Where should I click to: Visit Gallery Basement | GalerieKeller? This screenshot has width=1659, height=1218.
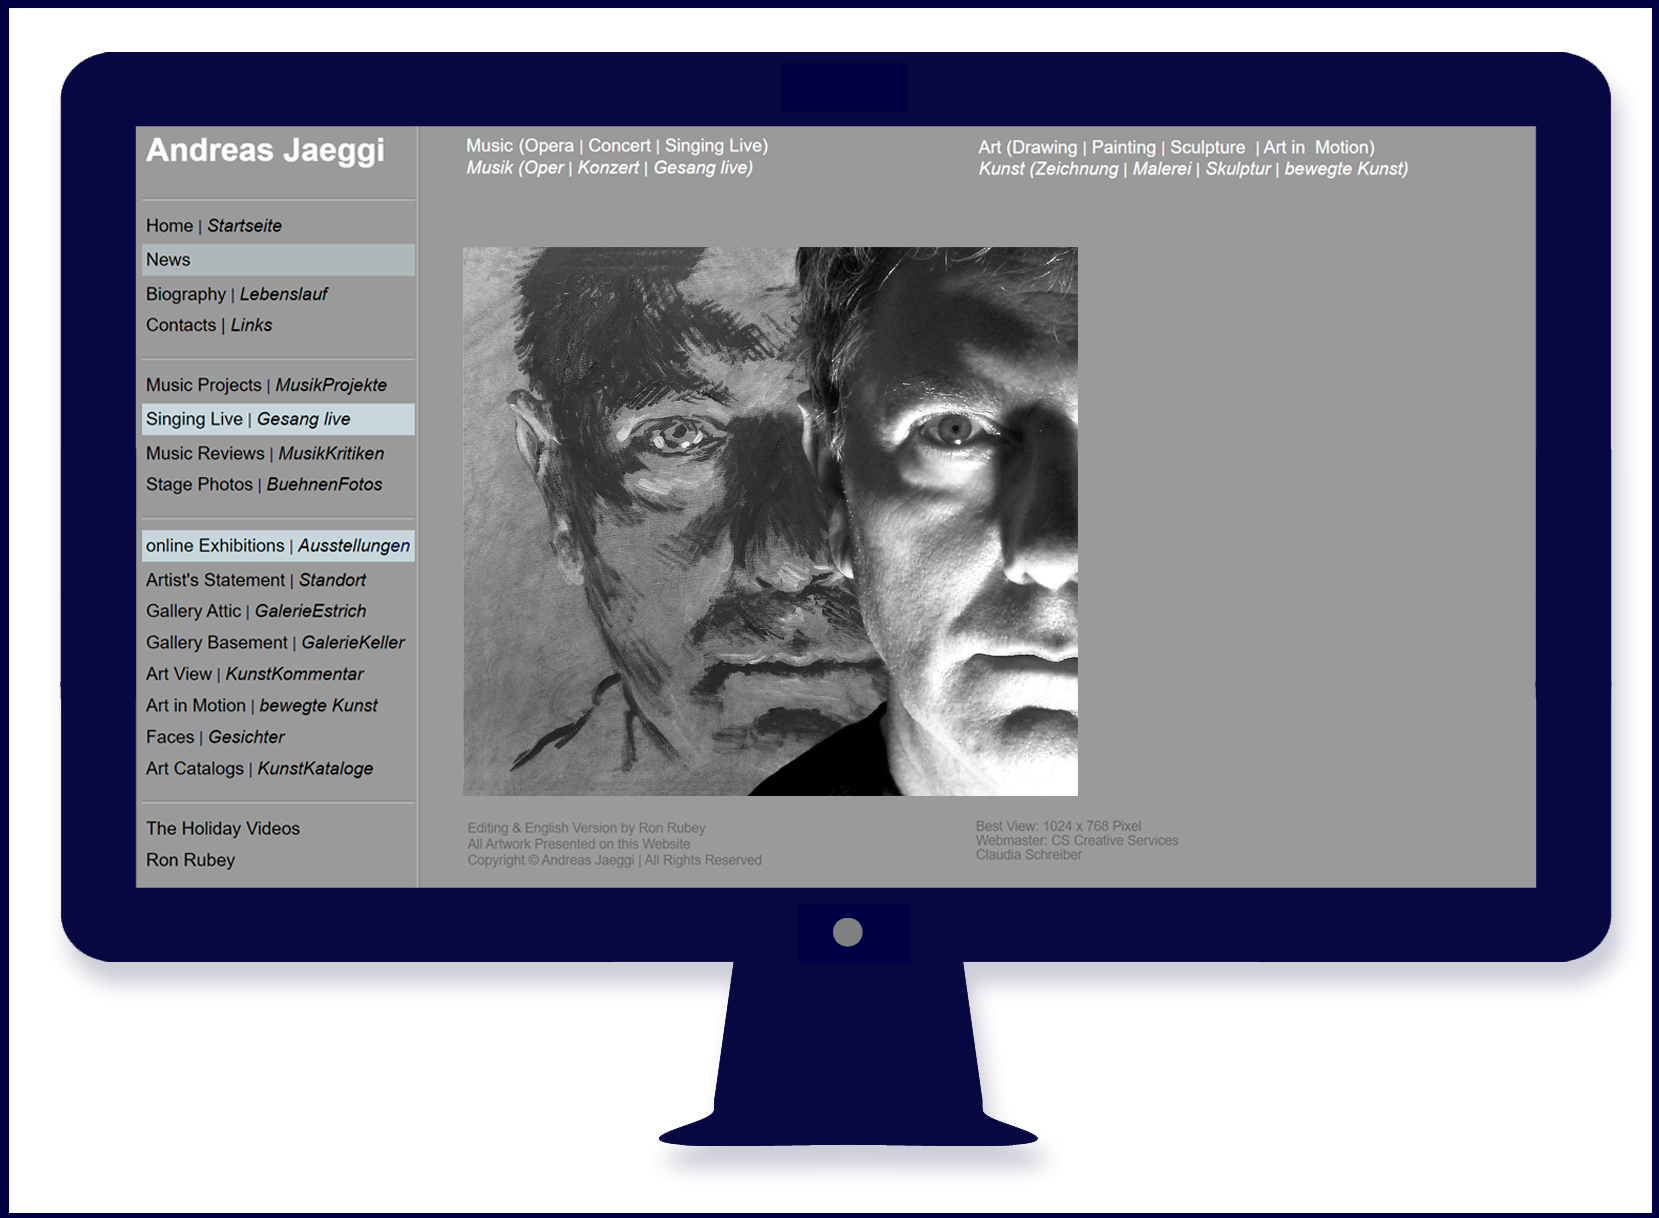click(x=275, y=643)
